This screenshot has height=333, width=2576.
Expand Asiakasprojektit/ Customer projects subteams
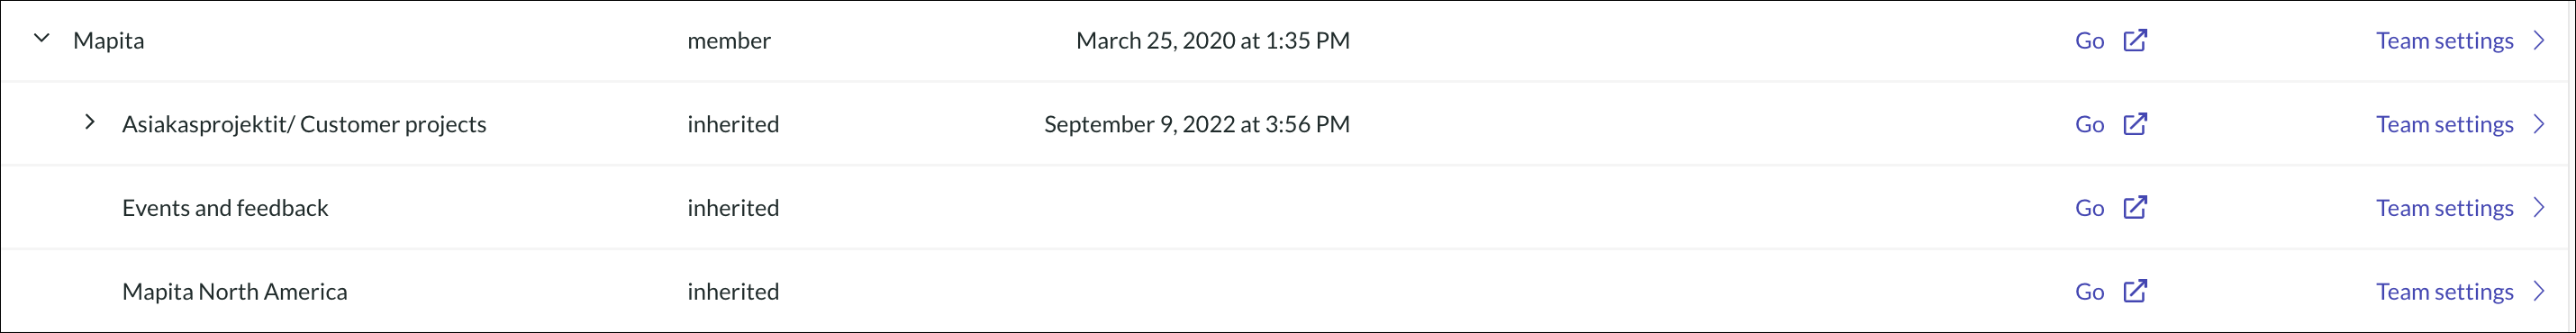point(90,122)
